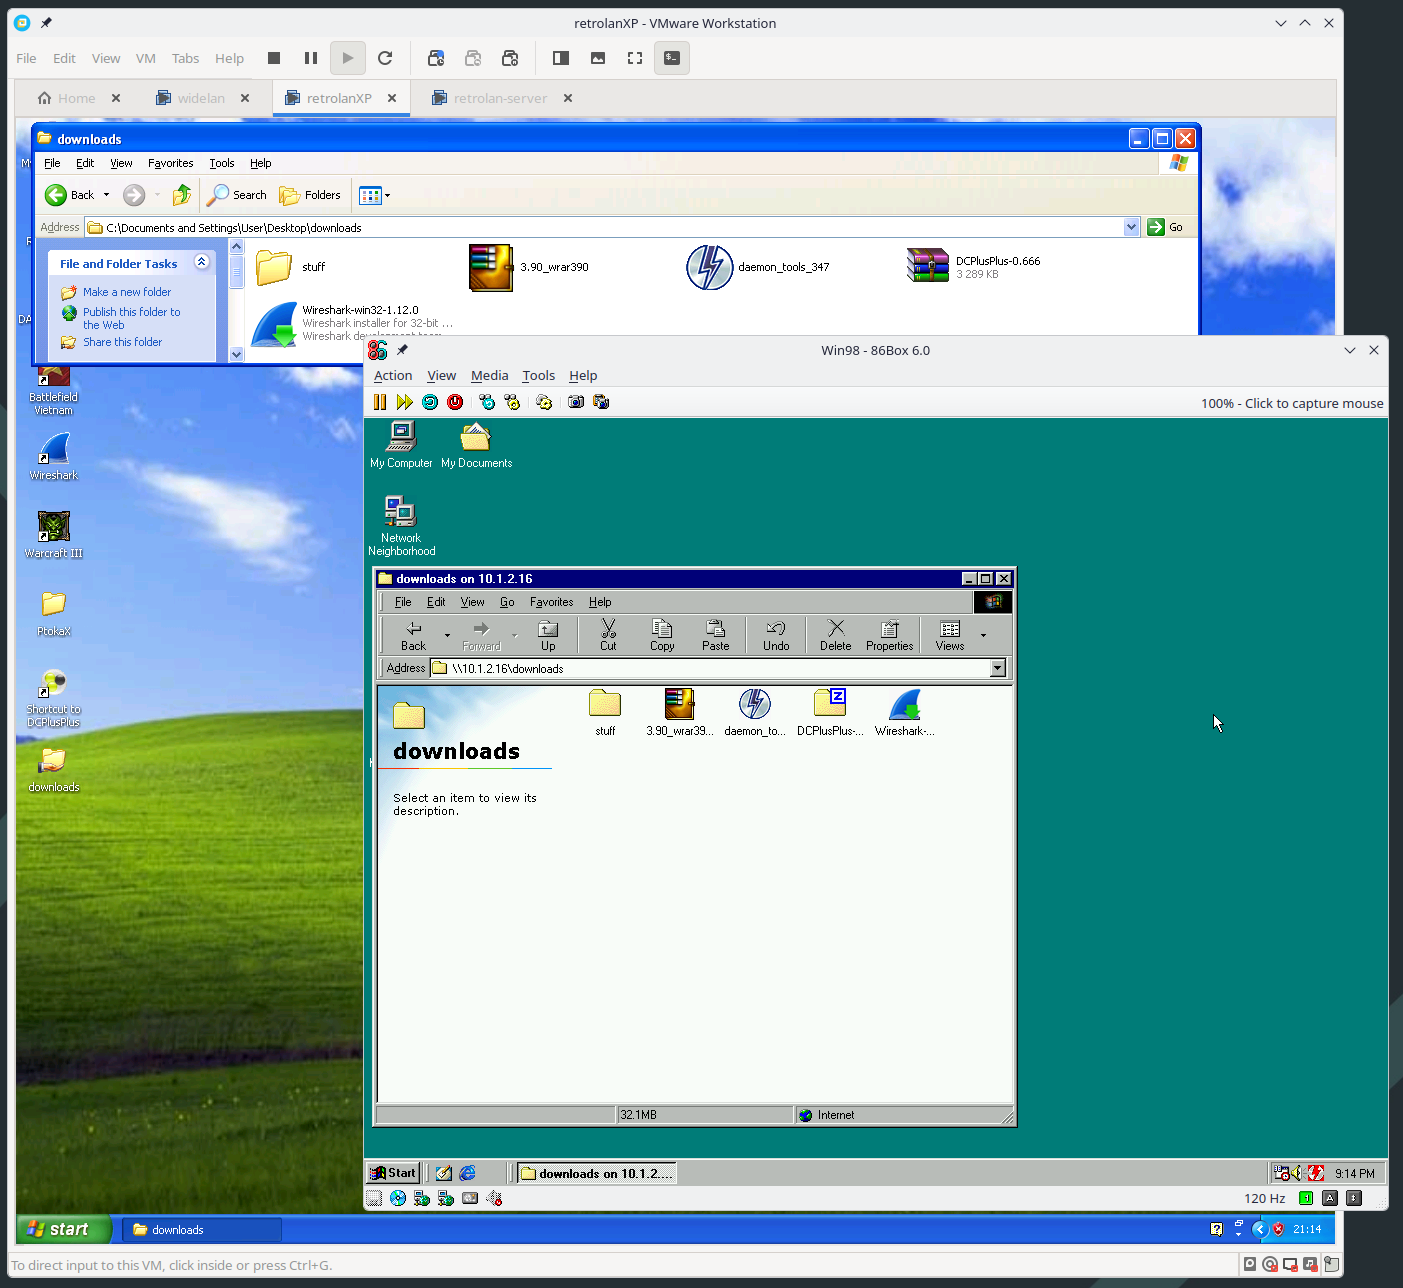Suspend the VM using VMware pause icon
1403x1288 pixels.
click(311, 58)
